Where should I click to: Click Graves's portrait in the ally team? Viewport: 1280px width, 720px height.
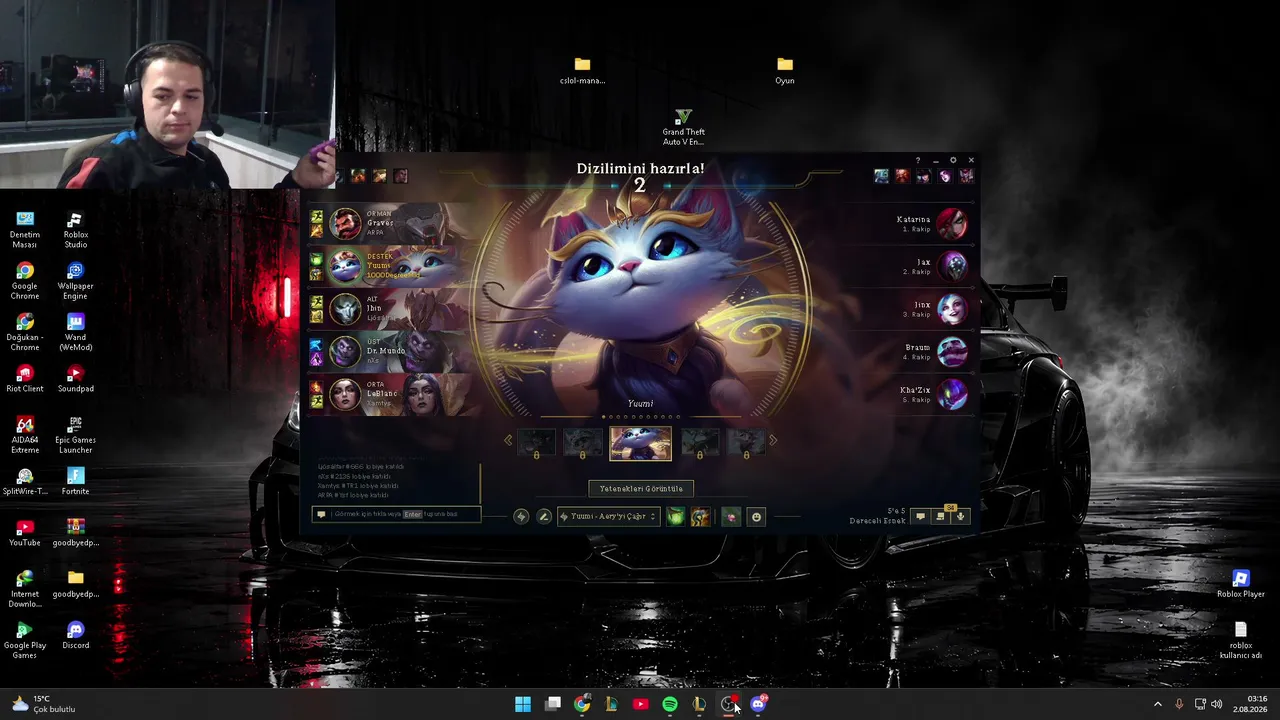pos(345,224)
